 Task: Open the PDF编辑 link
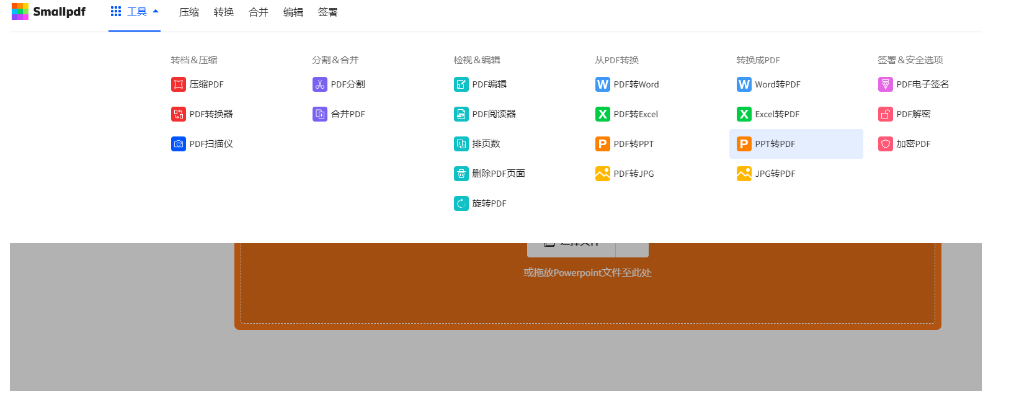coord(490,85)
